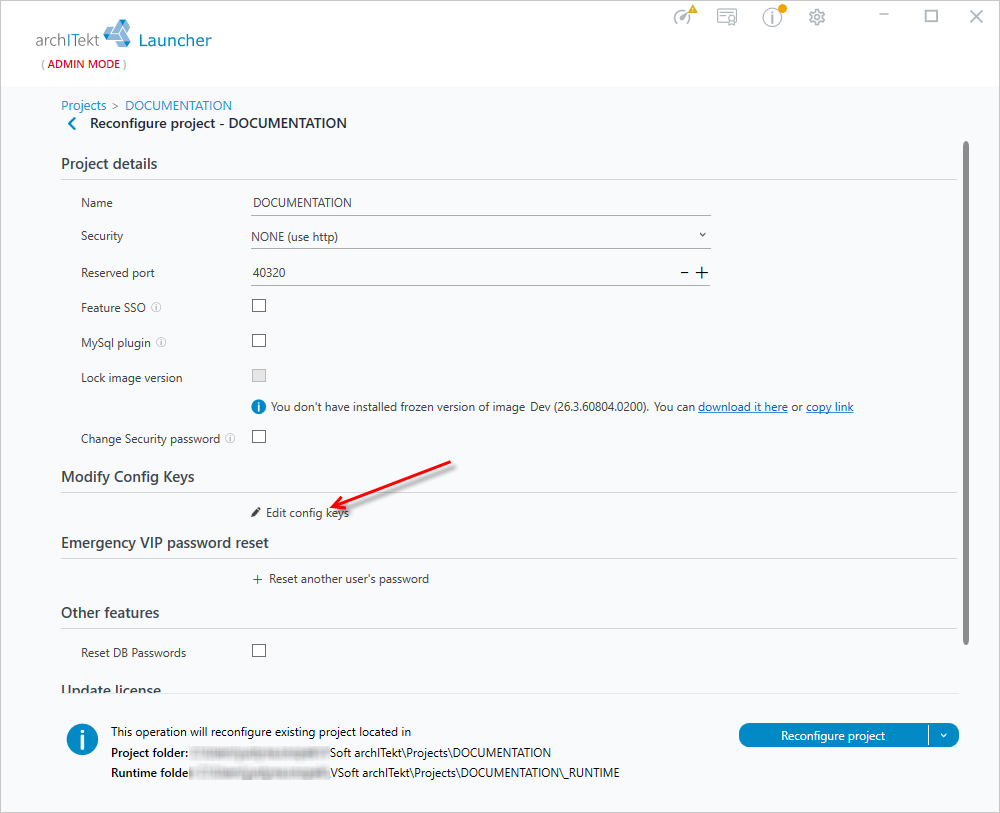Screen dimensions: 1000x813
Task: Click the info icon next to MySql plugin
Action: pos(161,342)
